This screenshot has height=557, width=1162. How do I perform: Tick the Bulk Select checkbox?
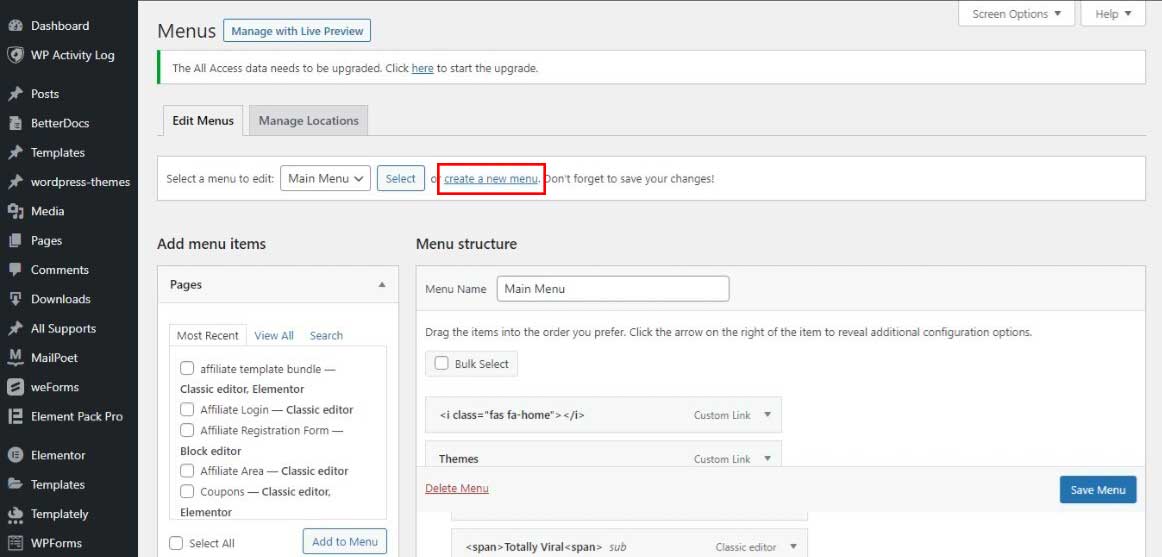[x=442, y=363]
